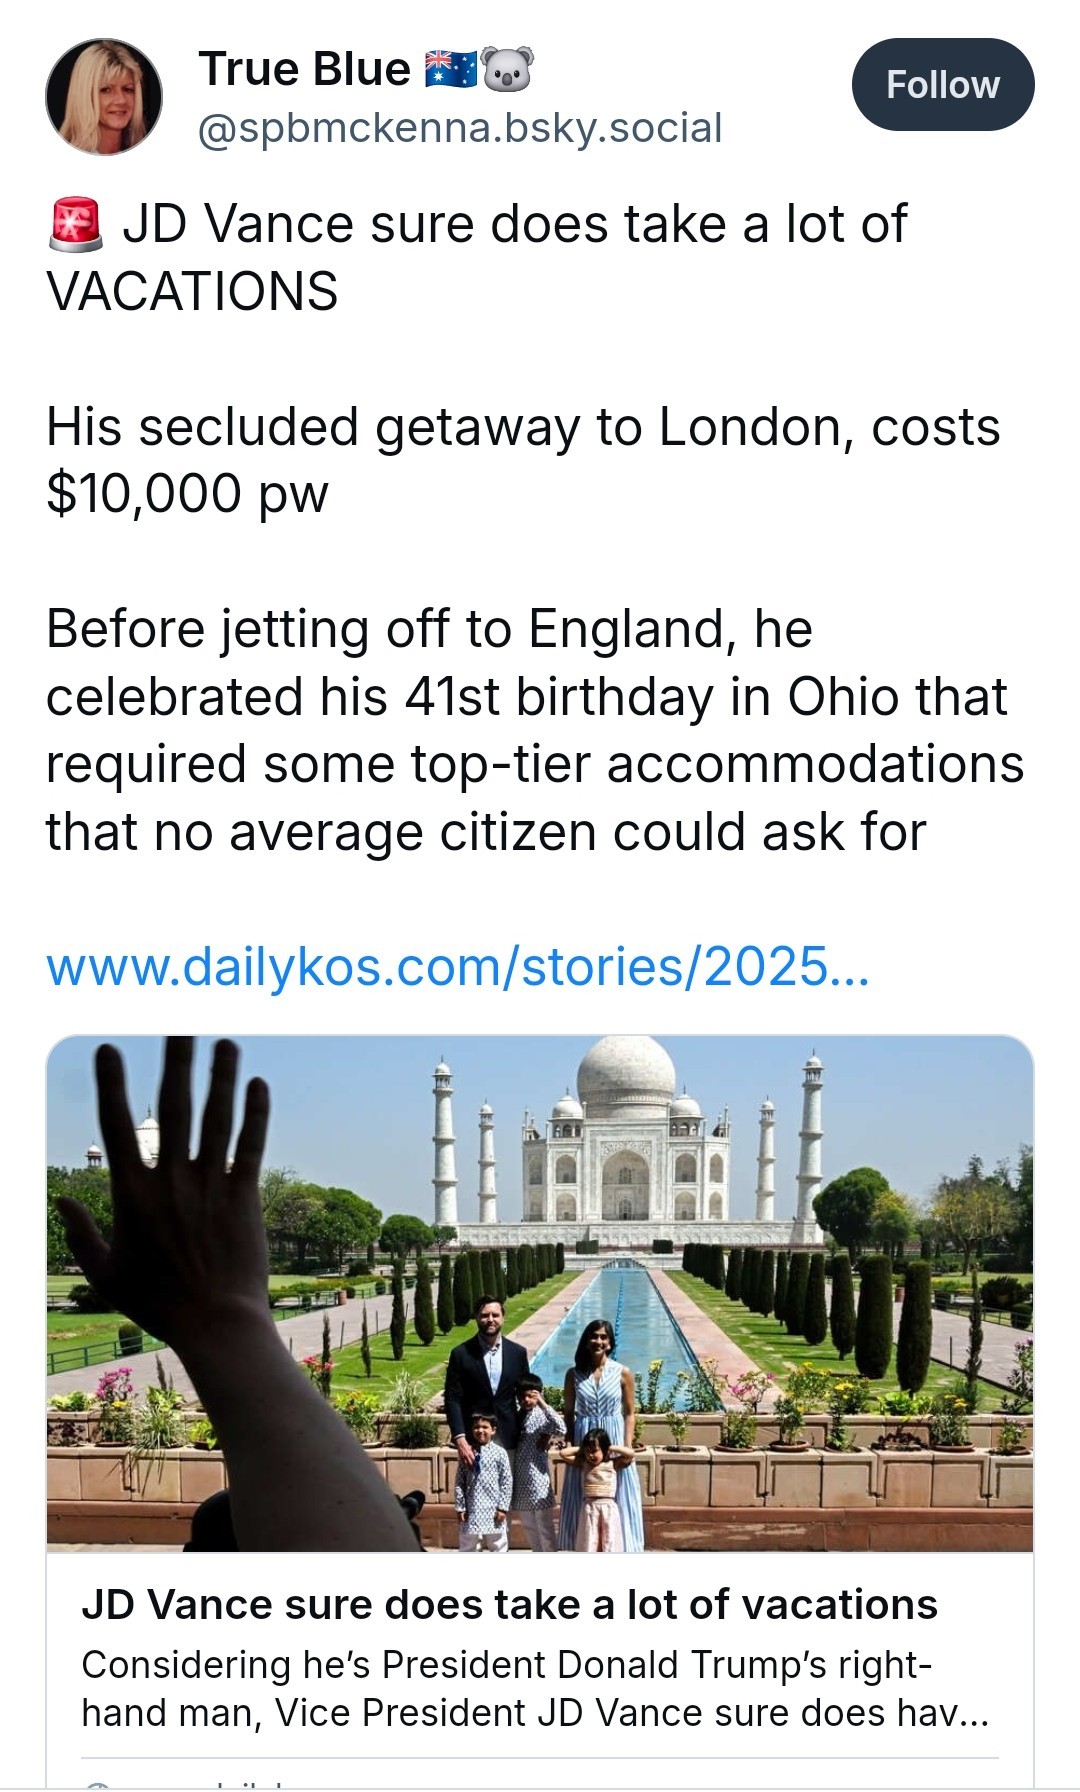
Task: Open the card headline "JD Vance sure does take a lot of vacations"
Action: pos(509,1605)
